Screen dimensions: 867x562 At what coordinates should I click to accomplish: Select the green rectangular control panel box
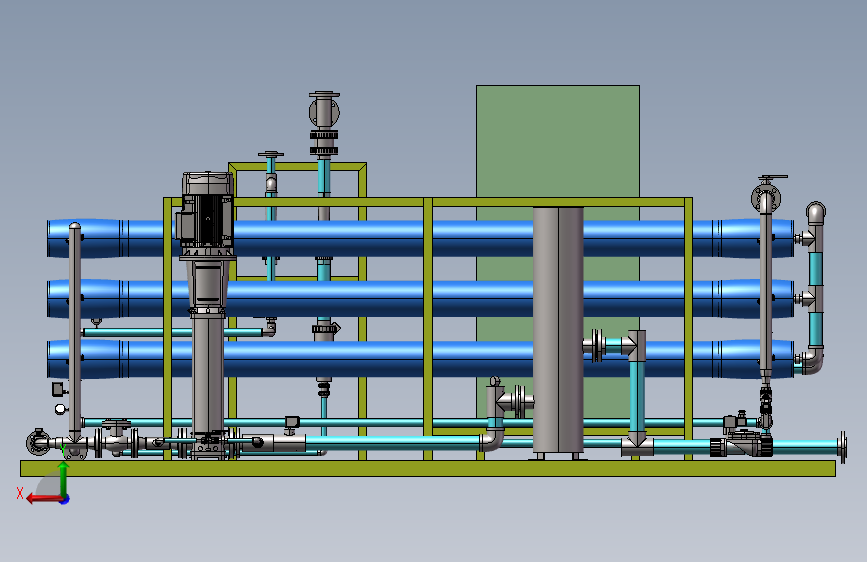coord(558,141)
